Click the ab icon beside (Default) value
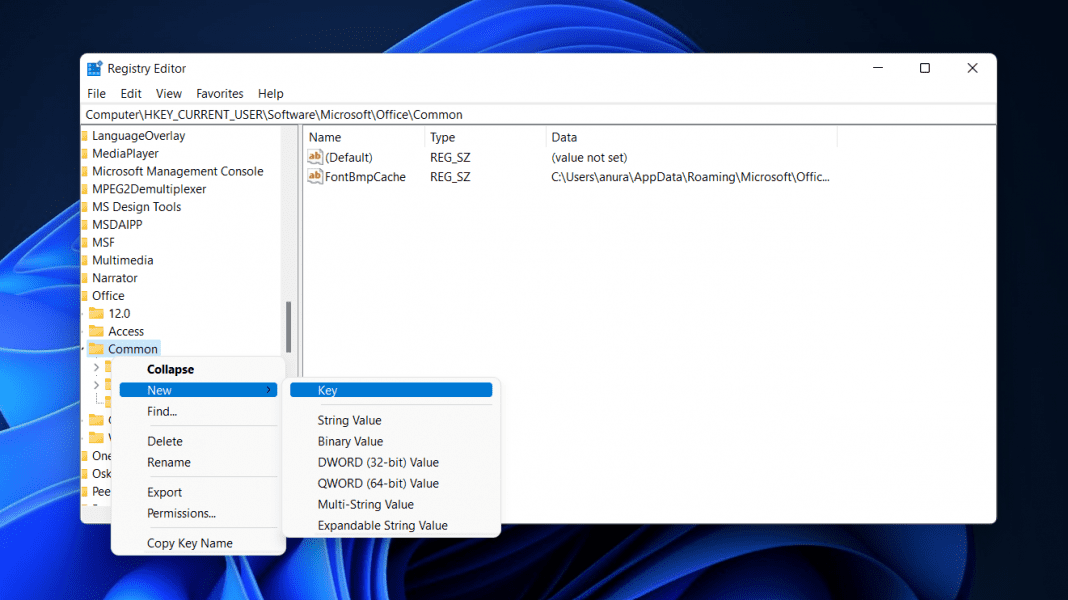This screenshot has height=600, width=1068. 315,157
